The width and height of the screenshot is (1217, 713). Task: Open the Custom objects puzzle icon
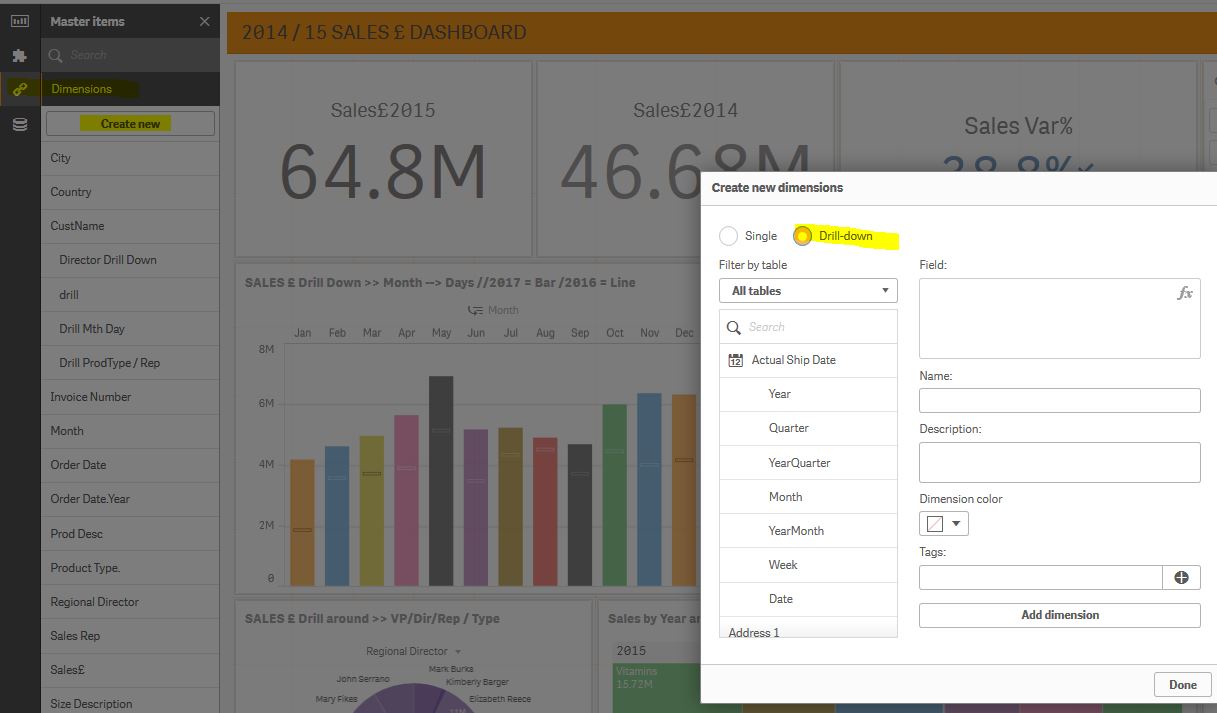coord(19,56)
